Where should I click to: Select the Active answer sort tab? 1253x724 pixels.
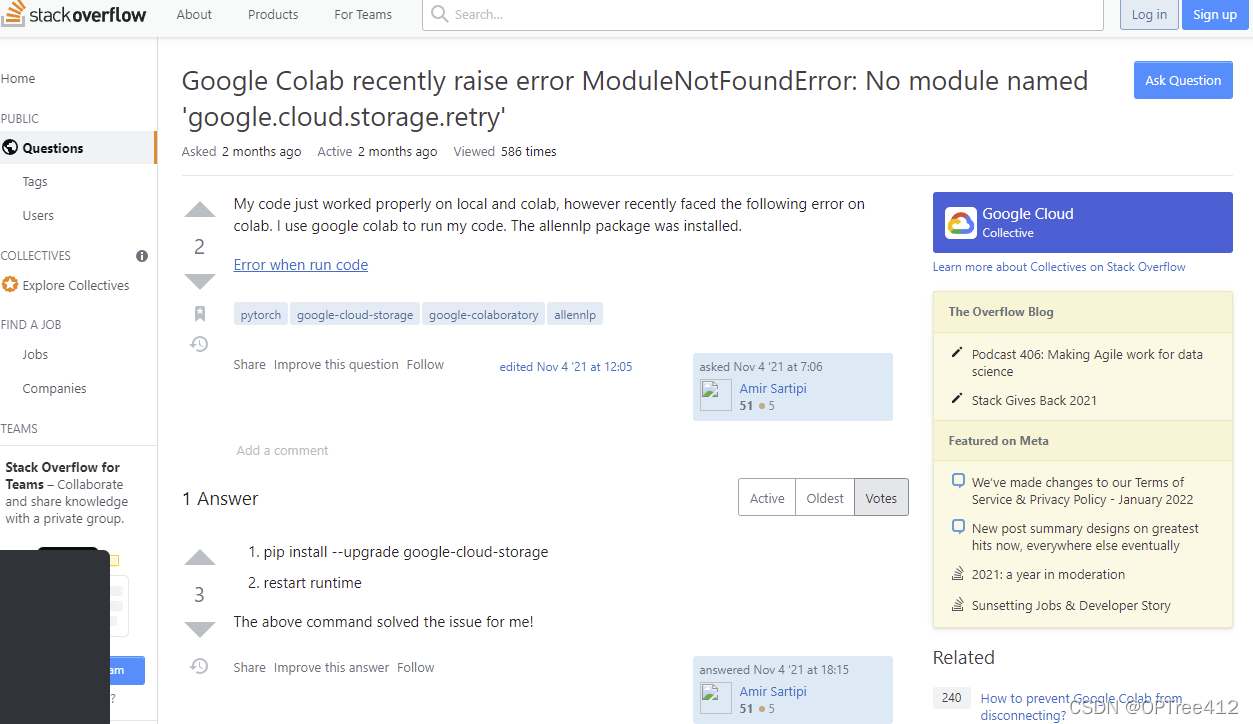click(x=766, y=497)
